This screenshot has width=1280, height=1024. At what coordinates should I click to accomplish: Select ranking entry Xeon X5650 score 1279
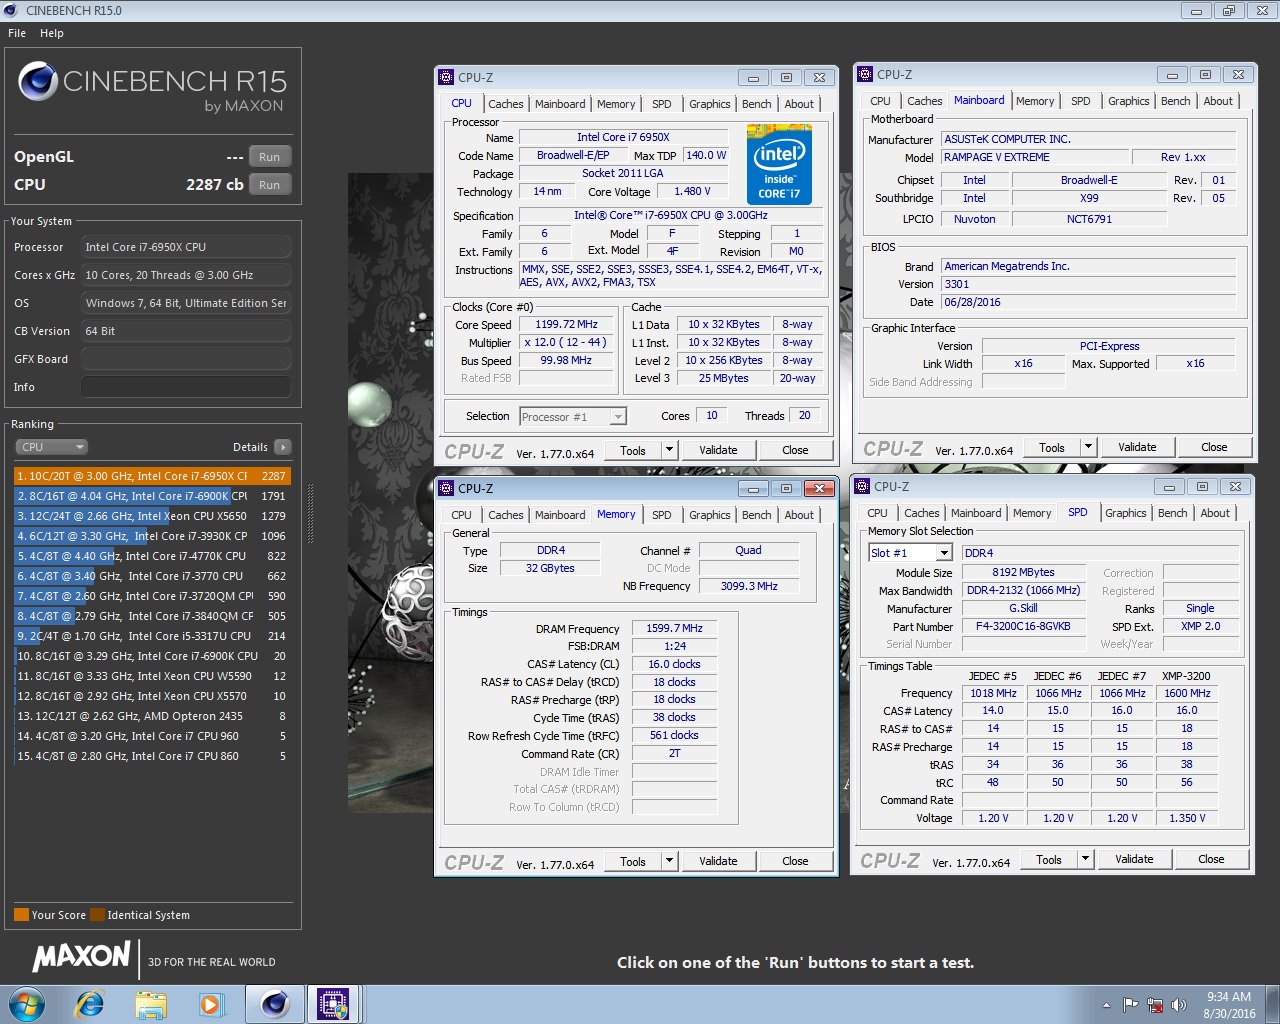pos(152,516)
